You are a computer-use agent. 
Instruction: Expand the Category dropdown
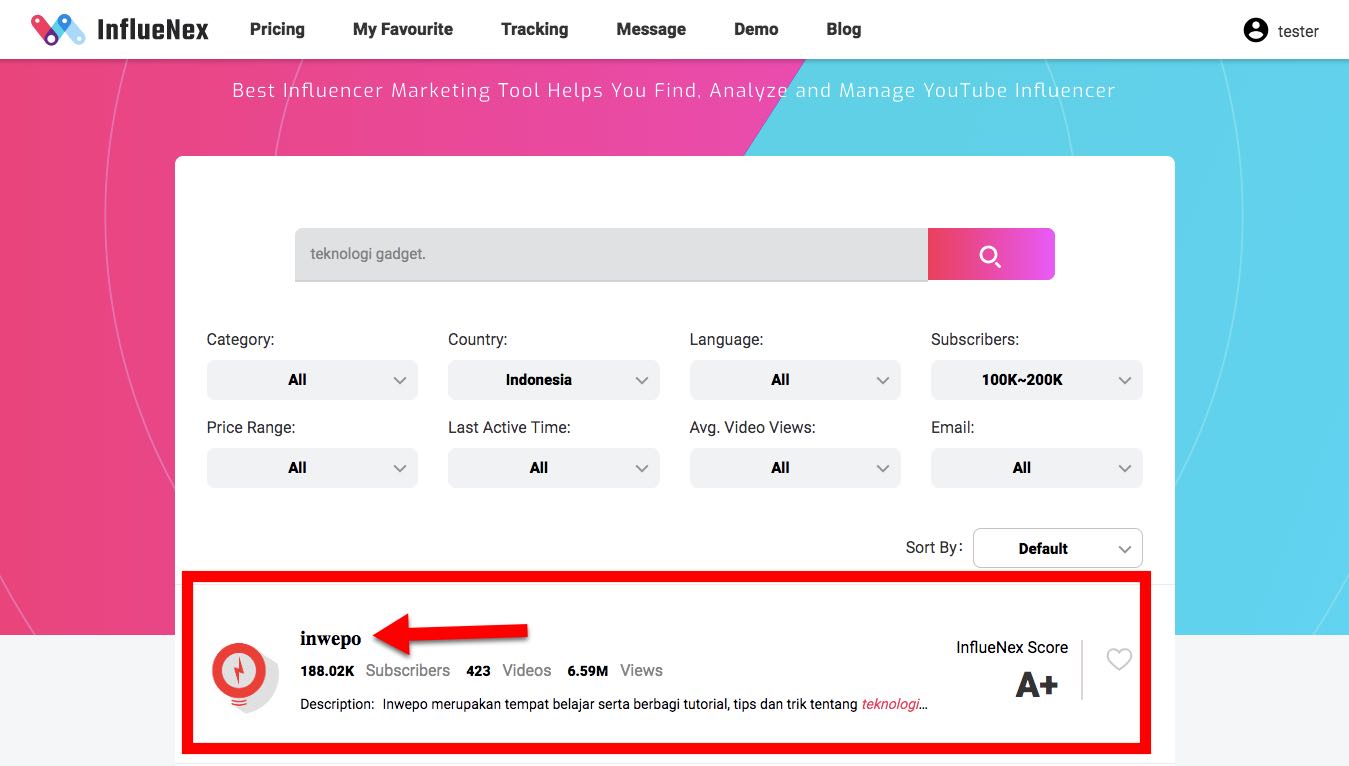[x=312, y=380]
